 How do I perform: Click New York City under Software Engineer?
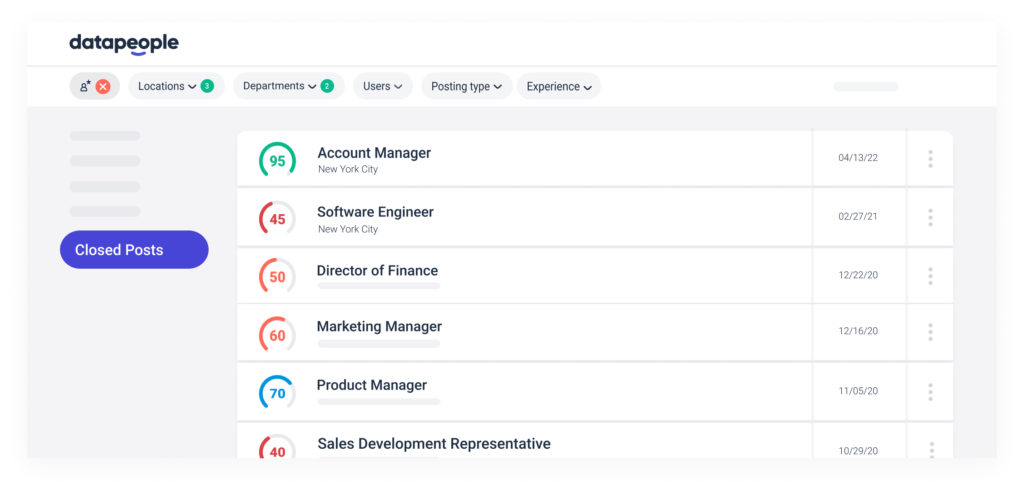[348, 229]
